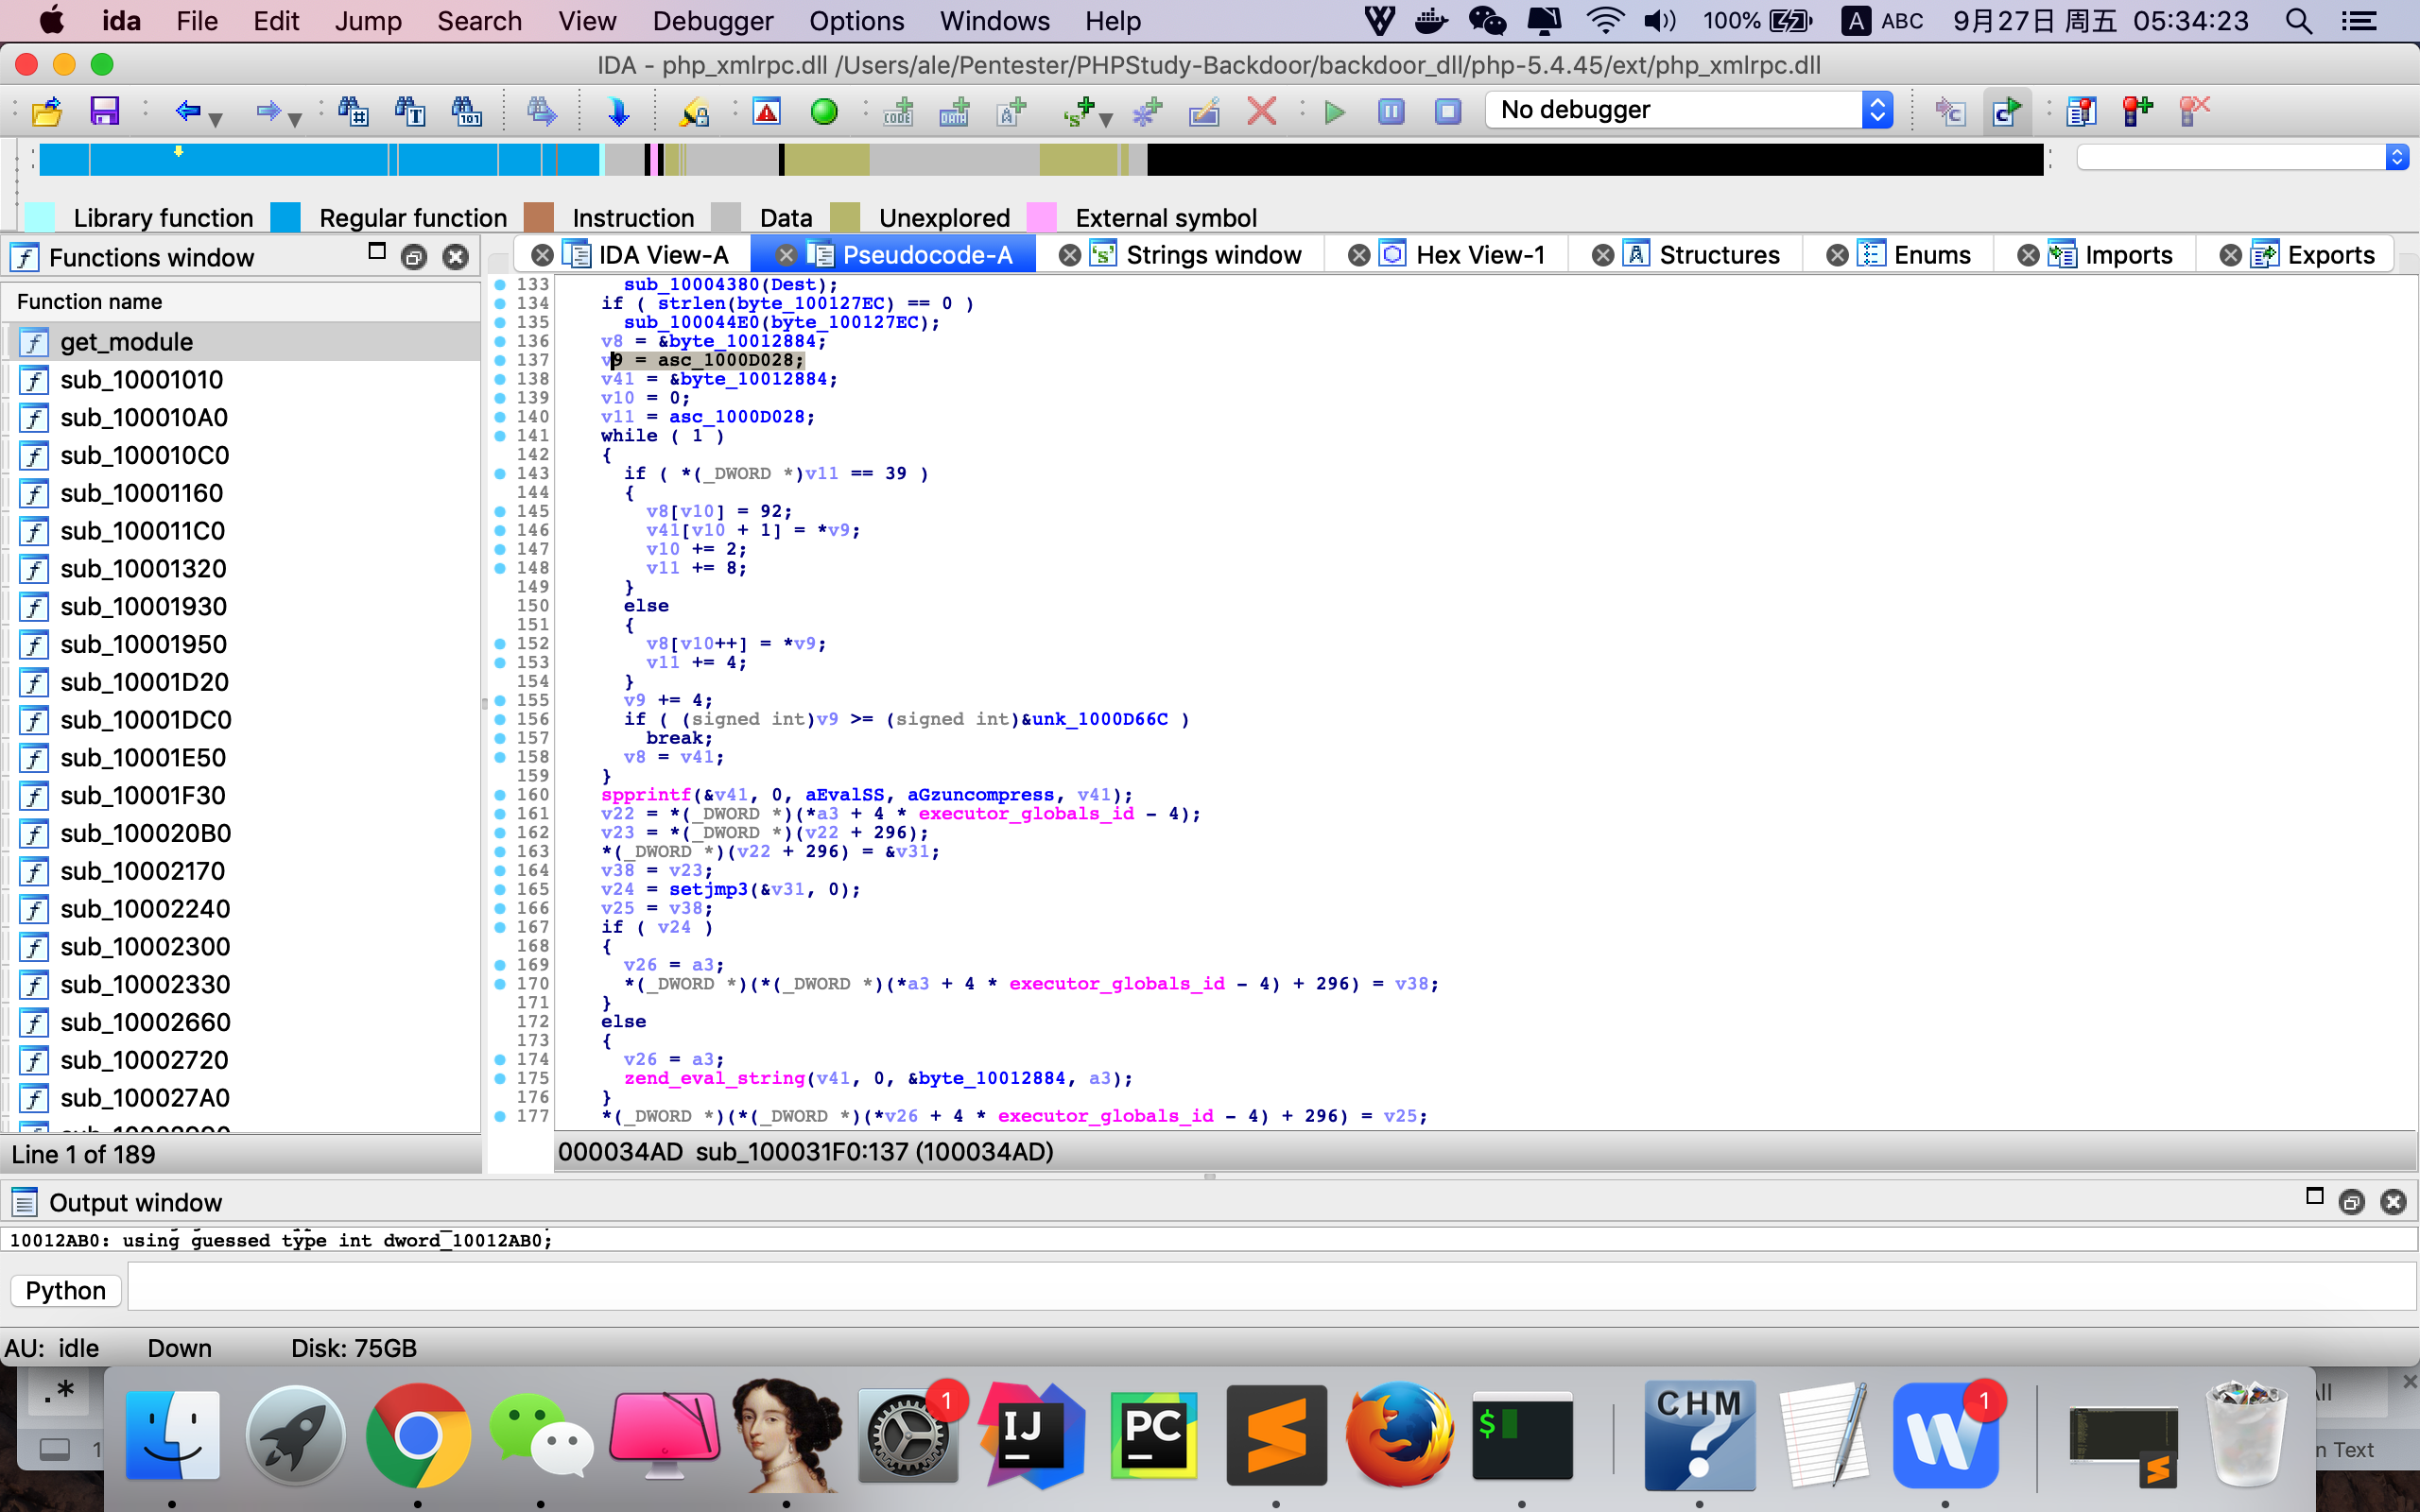Open the No debugger selector dropdown
Image resolution: width=2420 pixels, height=1512 pixels.
pos(1689,110)
